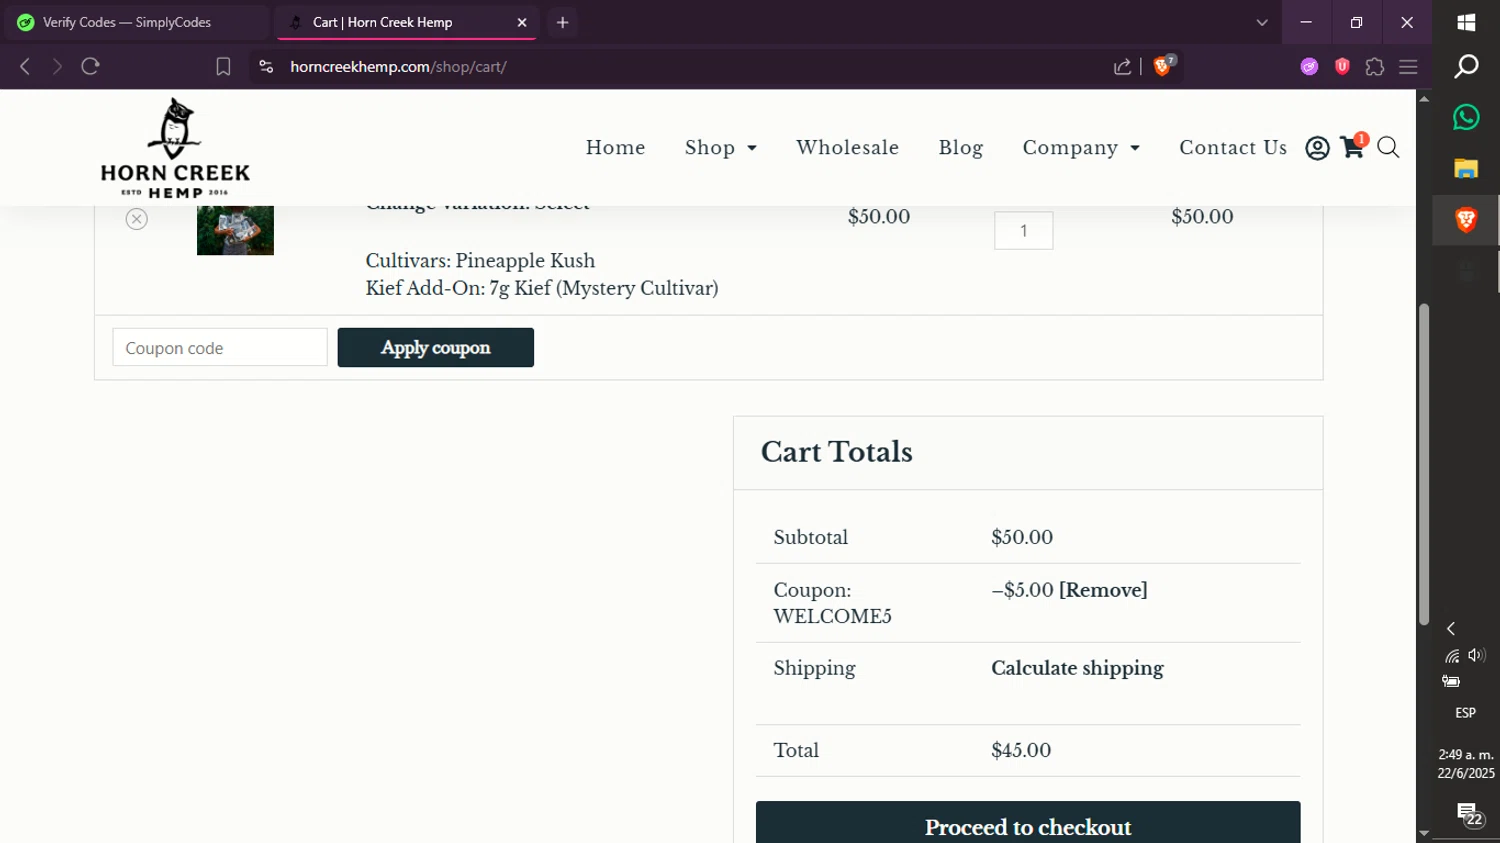Click the Brave browser taskbar icon
Viewport: 1500px width, 843px height.
[x=1466, y=220]
